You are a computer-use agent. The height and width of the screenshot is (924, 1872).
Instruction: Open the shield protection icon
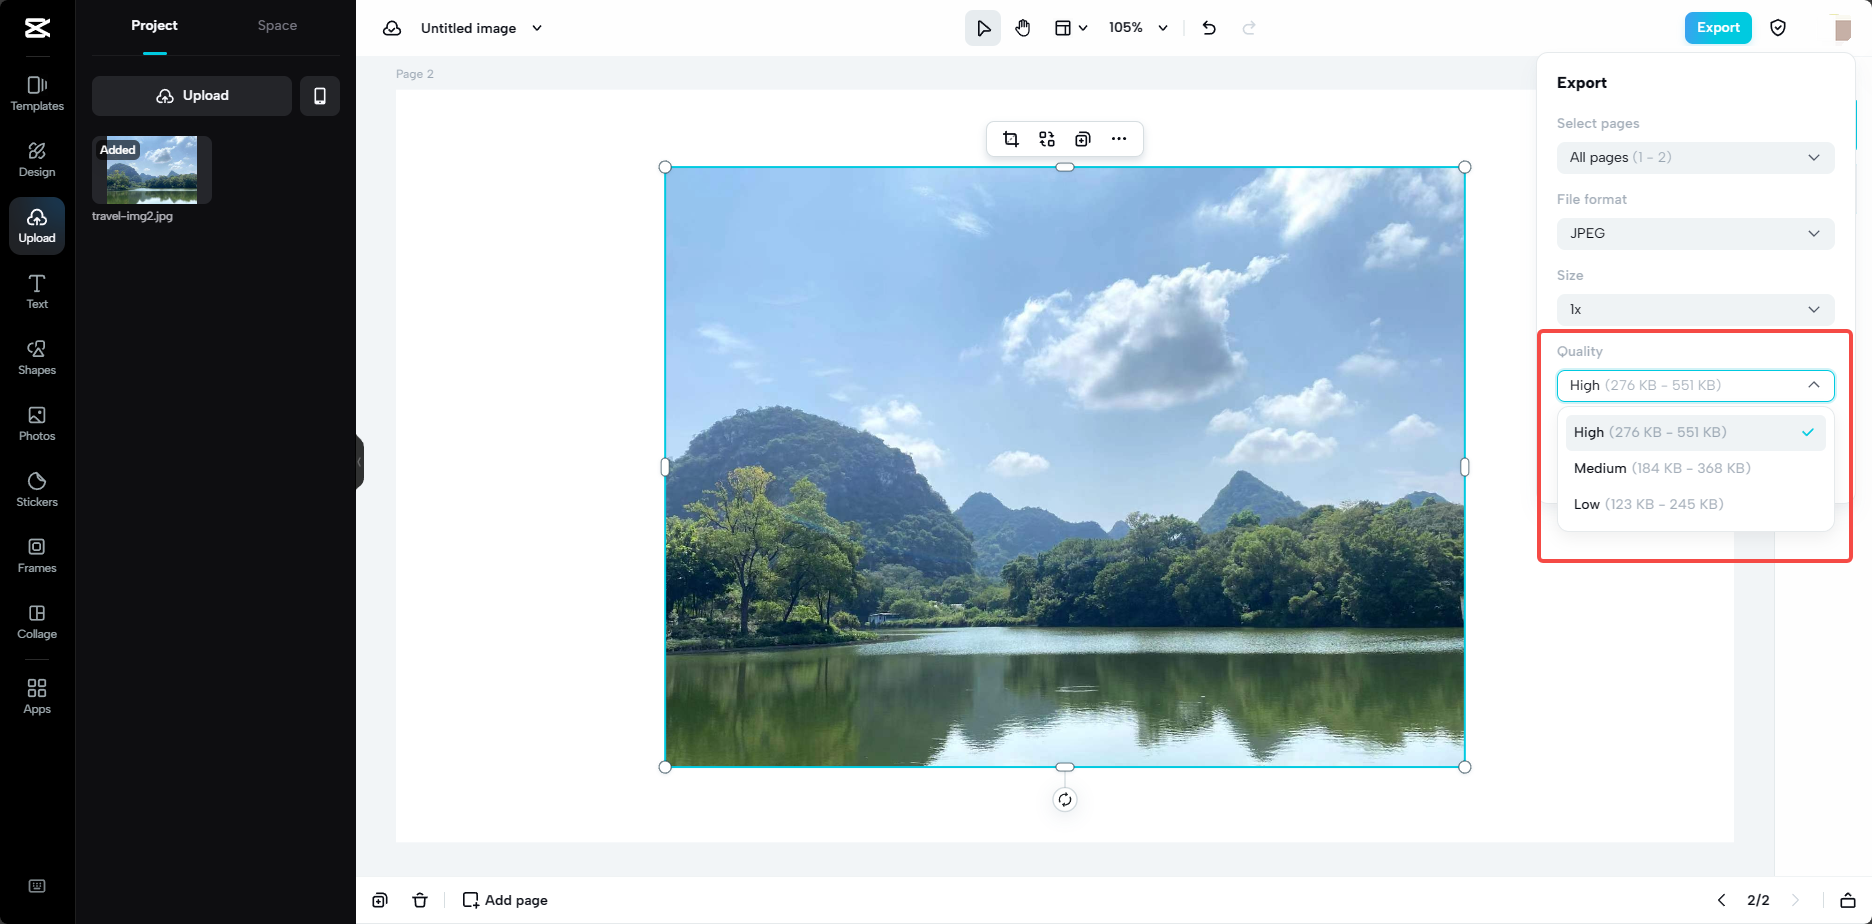point(1778,28)
